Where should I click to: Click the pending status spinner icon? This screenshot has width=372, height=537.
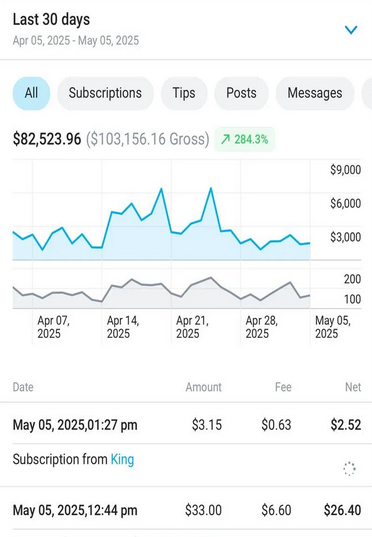pos(350,469)
